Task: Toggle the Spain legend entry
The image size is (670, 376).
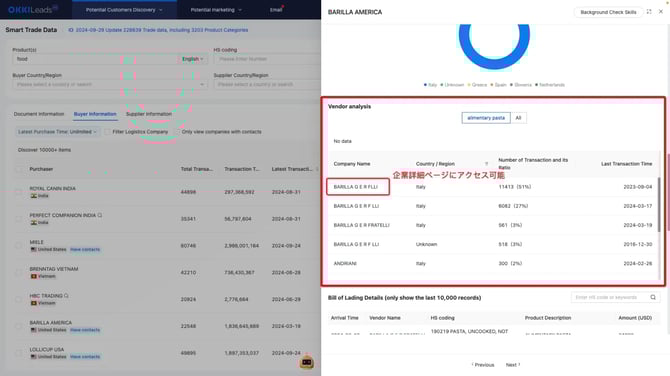Action: 498,85
